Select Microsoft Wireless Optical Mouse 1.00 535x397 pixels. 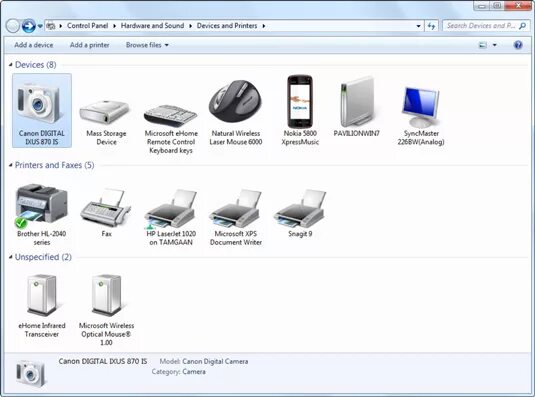[106, 310]
